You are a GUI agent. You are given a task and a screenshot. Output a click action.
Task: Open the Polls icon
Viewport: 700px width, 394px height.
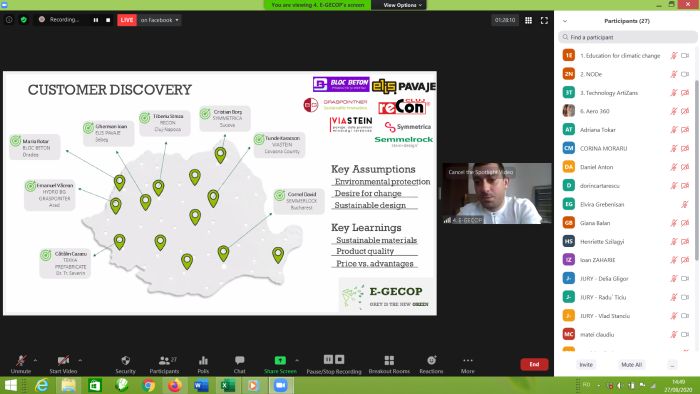coord(203,361)
